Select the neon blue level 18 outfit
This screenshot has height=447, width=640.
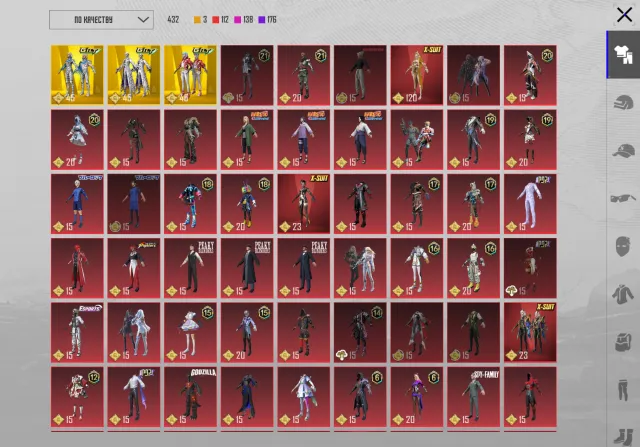point(191,204)
